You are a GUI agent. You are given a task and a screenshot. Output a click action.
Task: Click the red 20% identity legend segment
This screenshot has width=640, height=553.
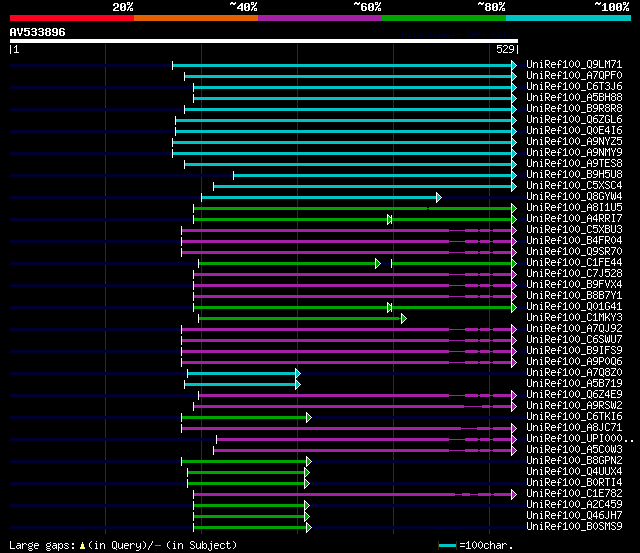coord(72,18)
